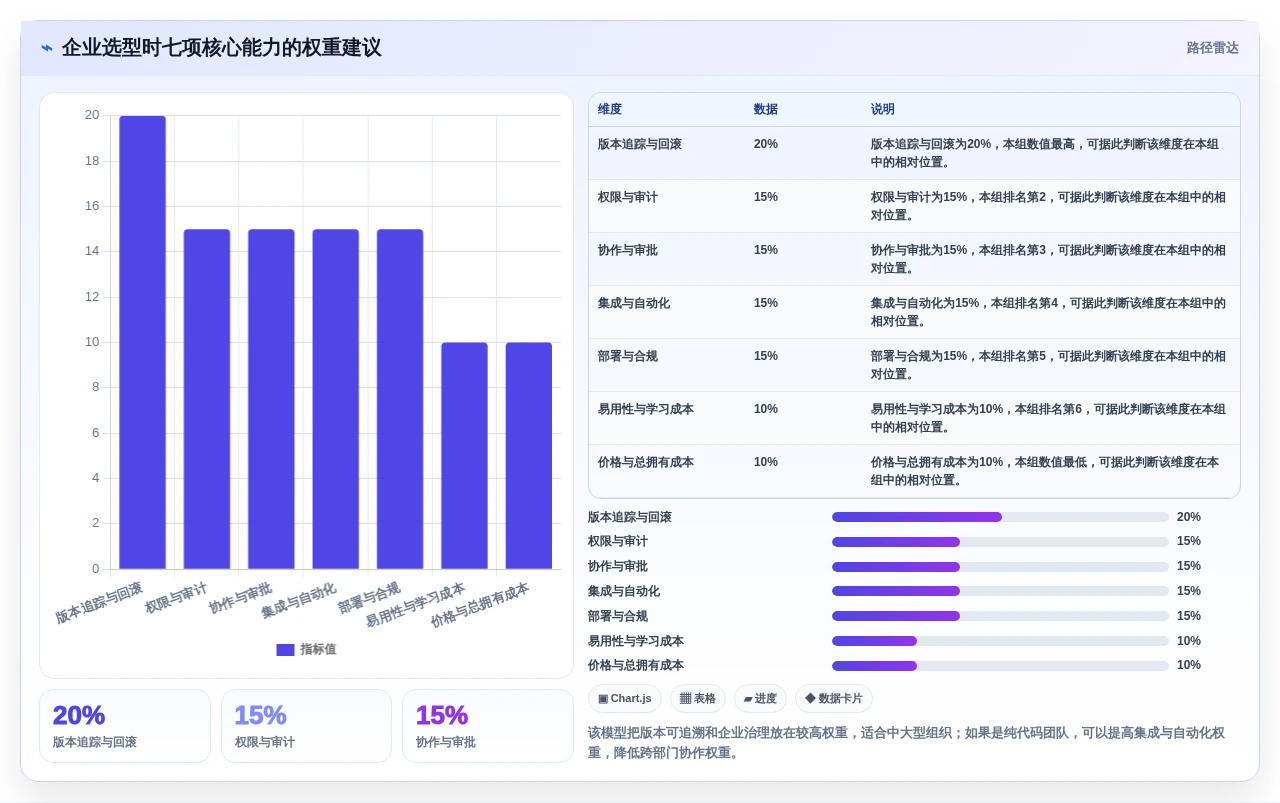
Task: Click the 版本追踪与回滚 progress bar
Action: click(1000, 517)
